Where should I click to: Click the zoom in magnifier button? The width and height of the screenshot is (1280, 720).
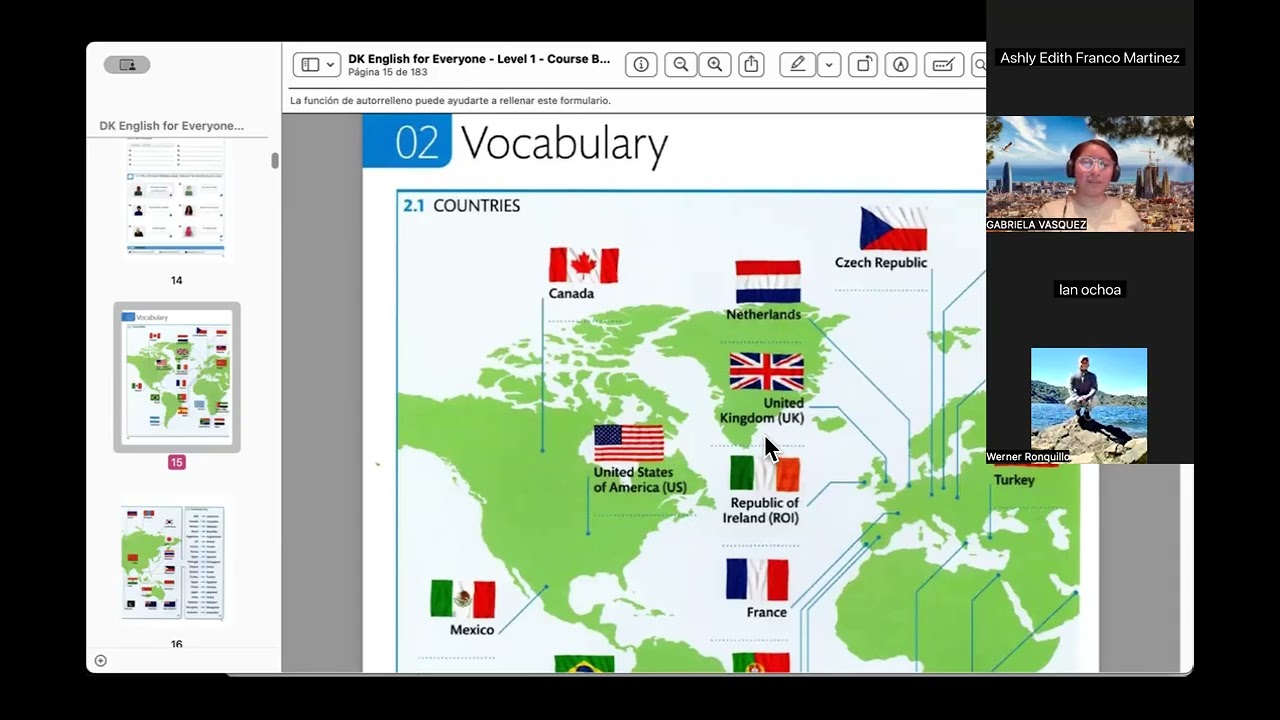[x=715, y=64]
